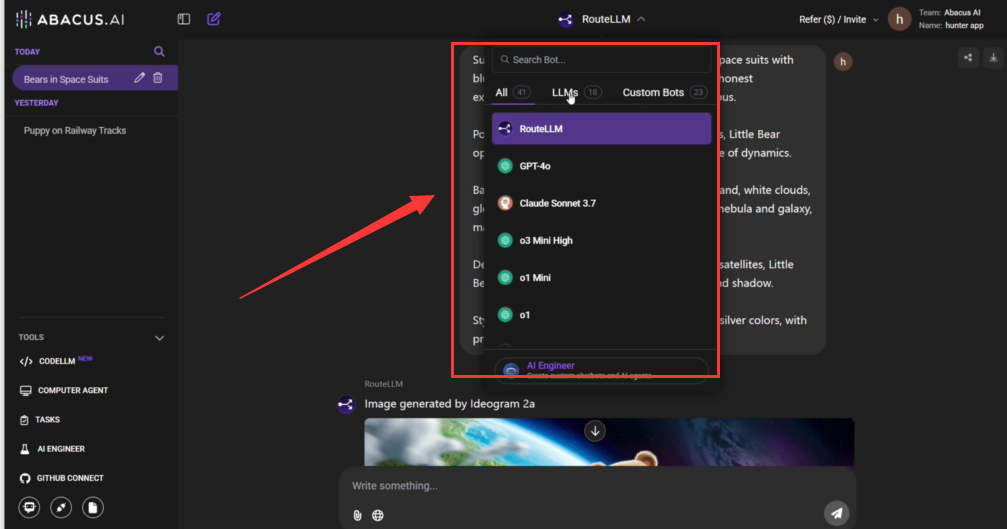This screenshot has width=1007, height=529.
Task: Open user profile avatar in header
Action: tap(899, 19)
